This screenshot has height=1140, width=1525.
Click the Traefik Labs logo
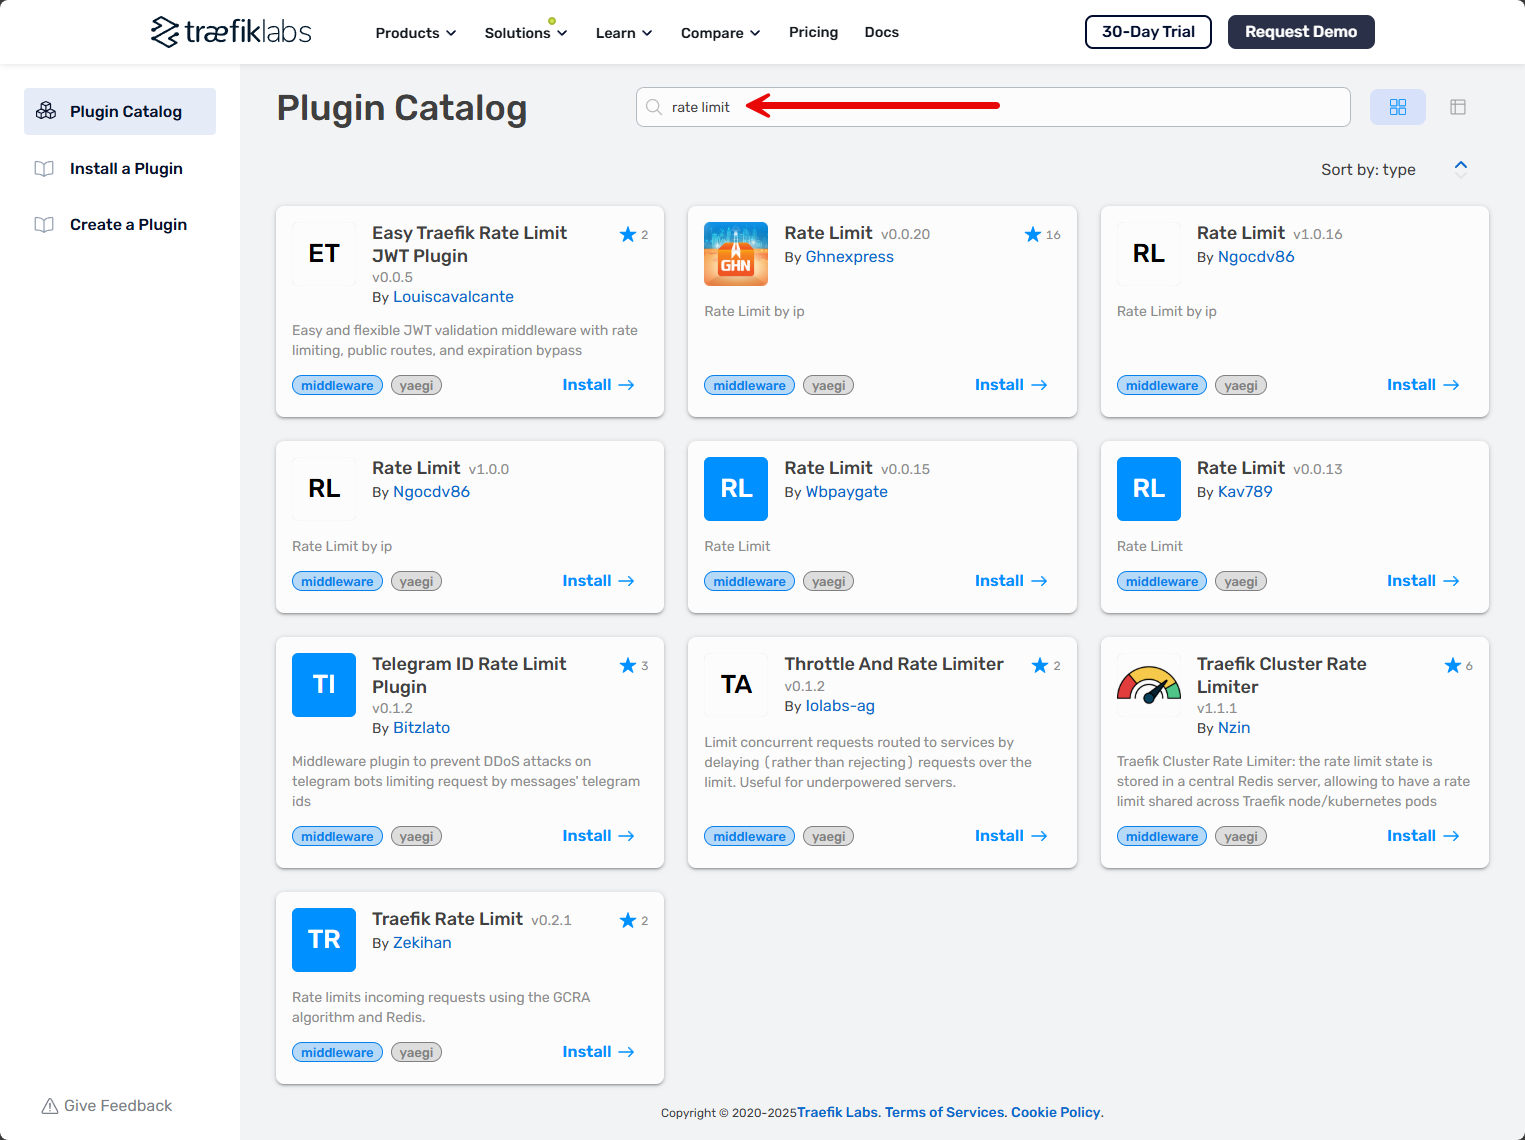(x=231, y=32)
